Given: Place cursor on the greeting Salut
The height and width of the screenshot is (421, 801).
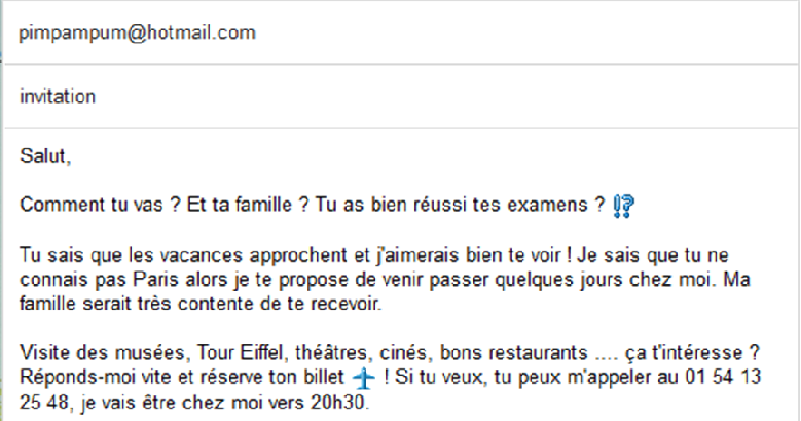Looking at the screenshot, I should 43,156.
